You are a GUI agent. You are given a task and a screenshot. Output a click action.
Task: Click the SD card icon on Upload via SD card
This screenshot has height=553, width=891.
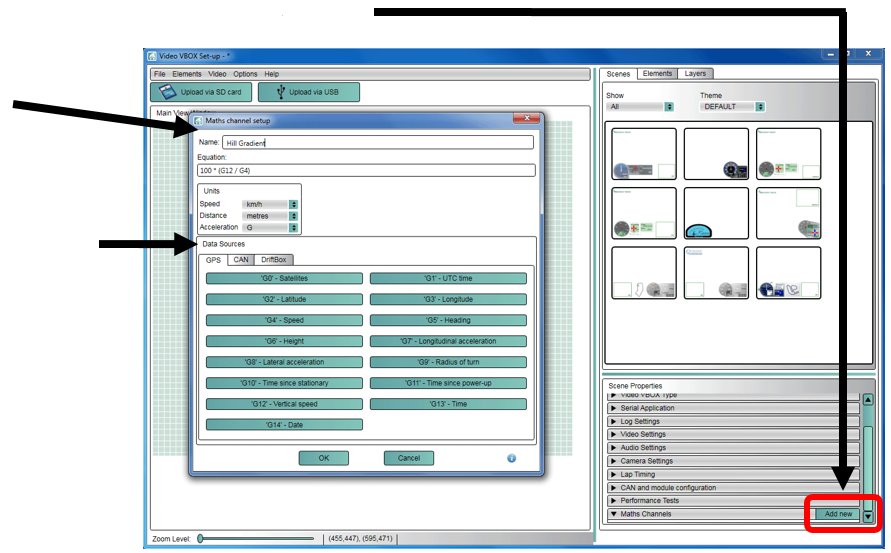coord(167,92)
